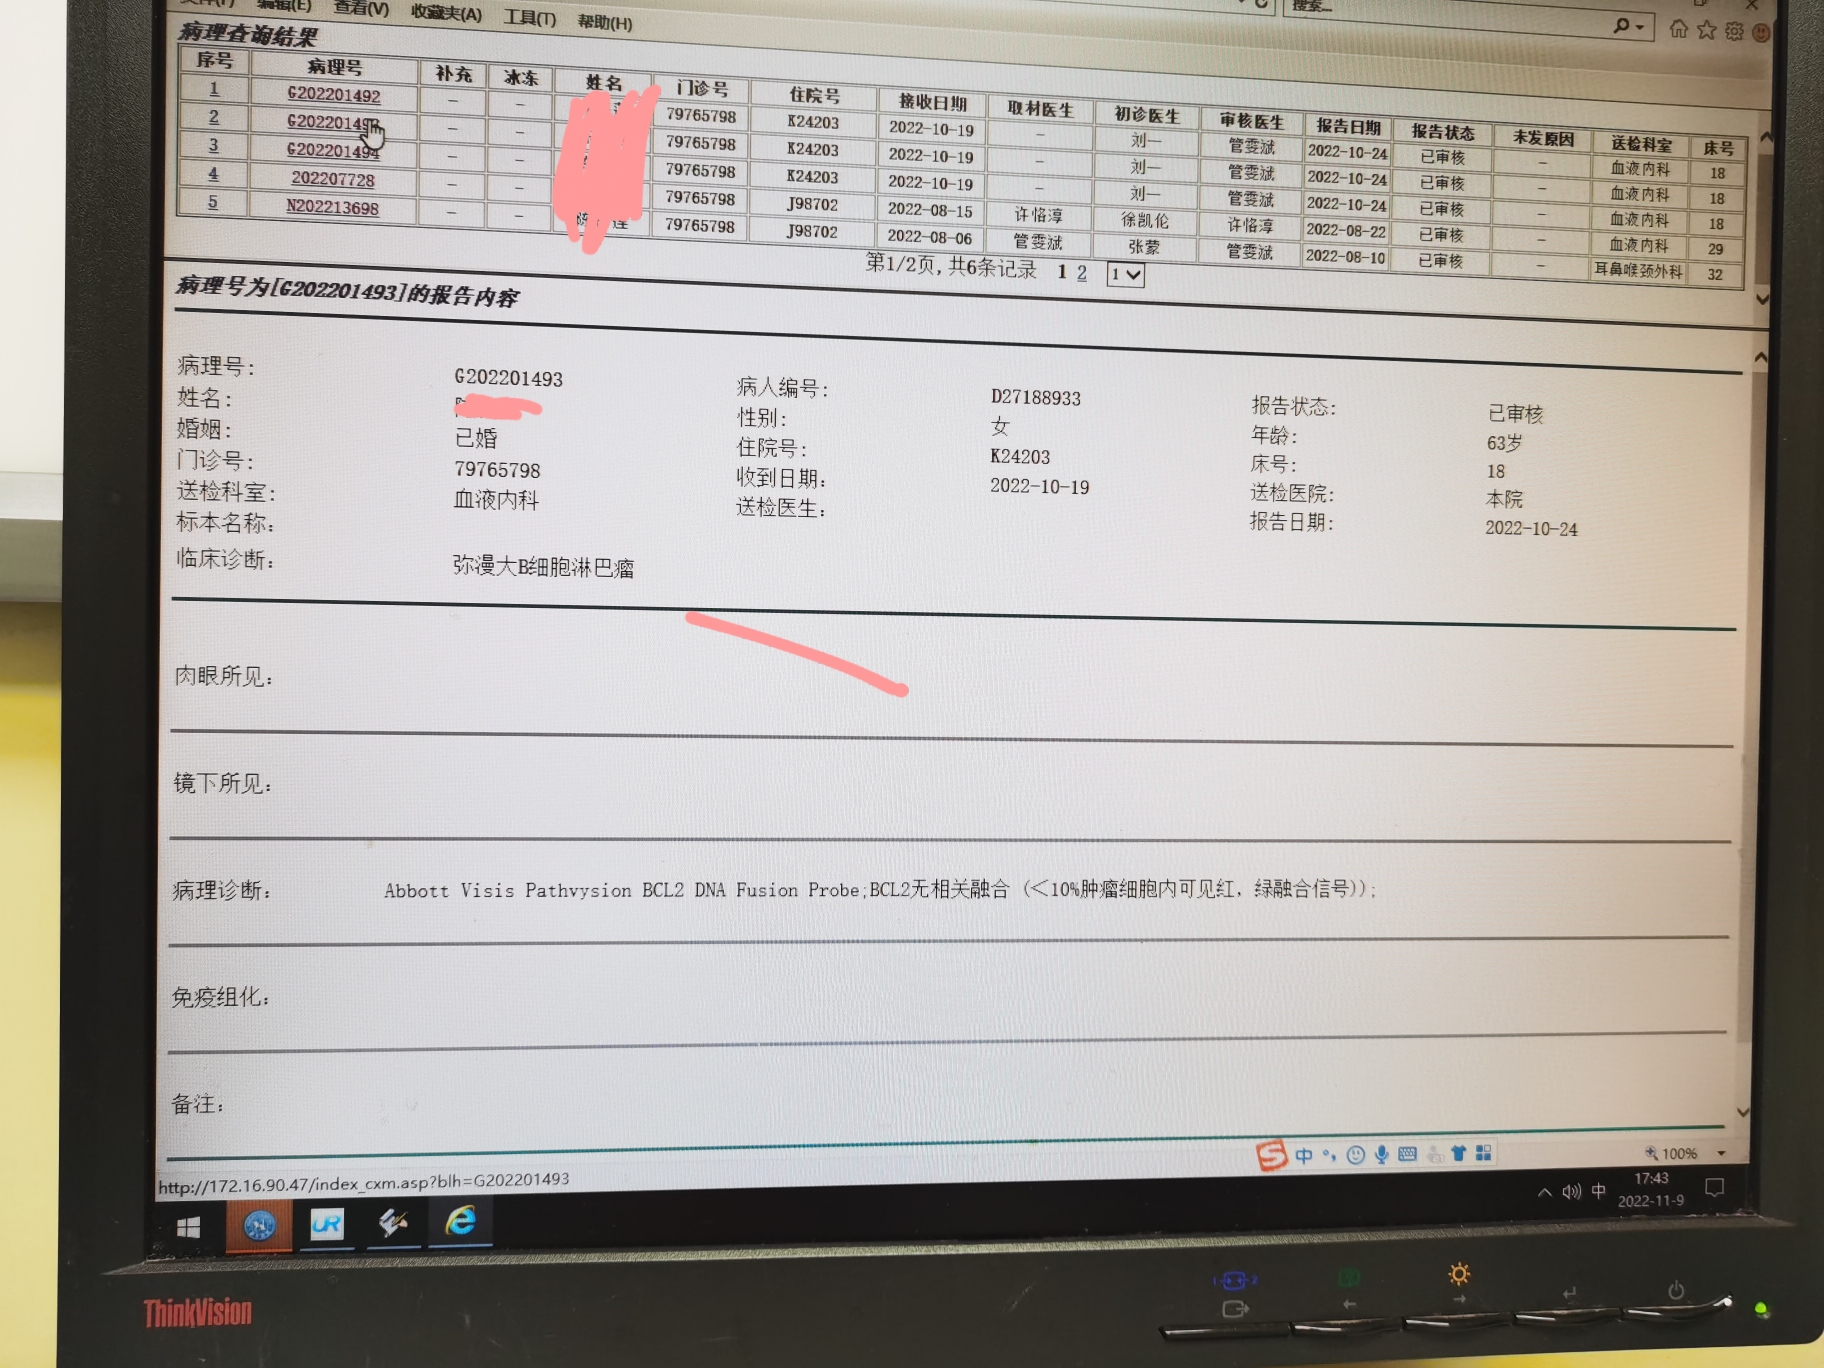Click the taskbar IME '中' indicator
The width and height of the screenshot is (1824, 1368).
(1598, 1190)
